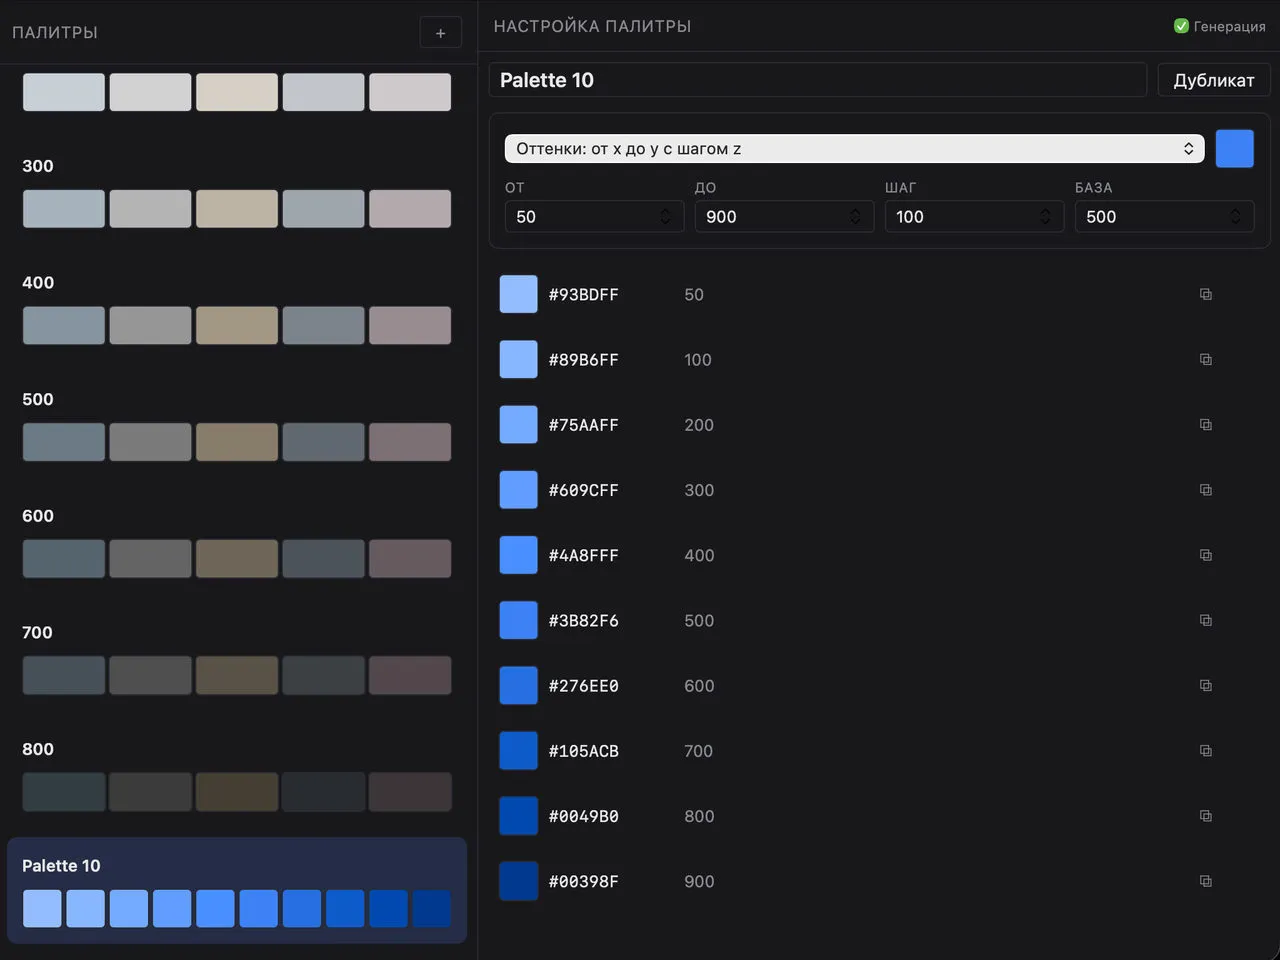Select the Palette 10 item in palettes list
This screenshot has width=1280, height=960.
click(x=237, y=890)
